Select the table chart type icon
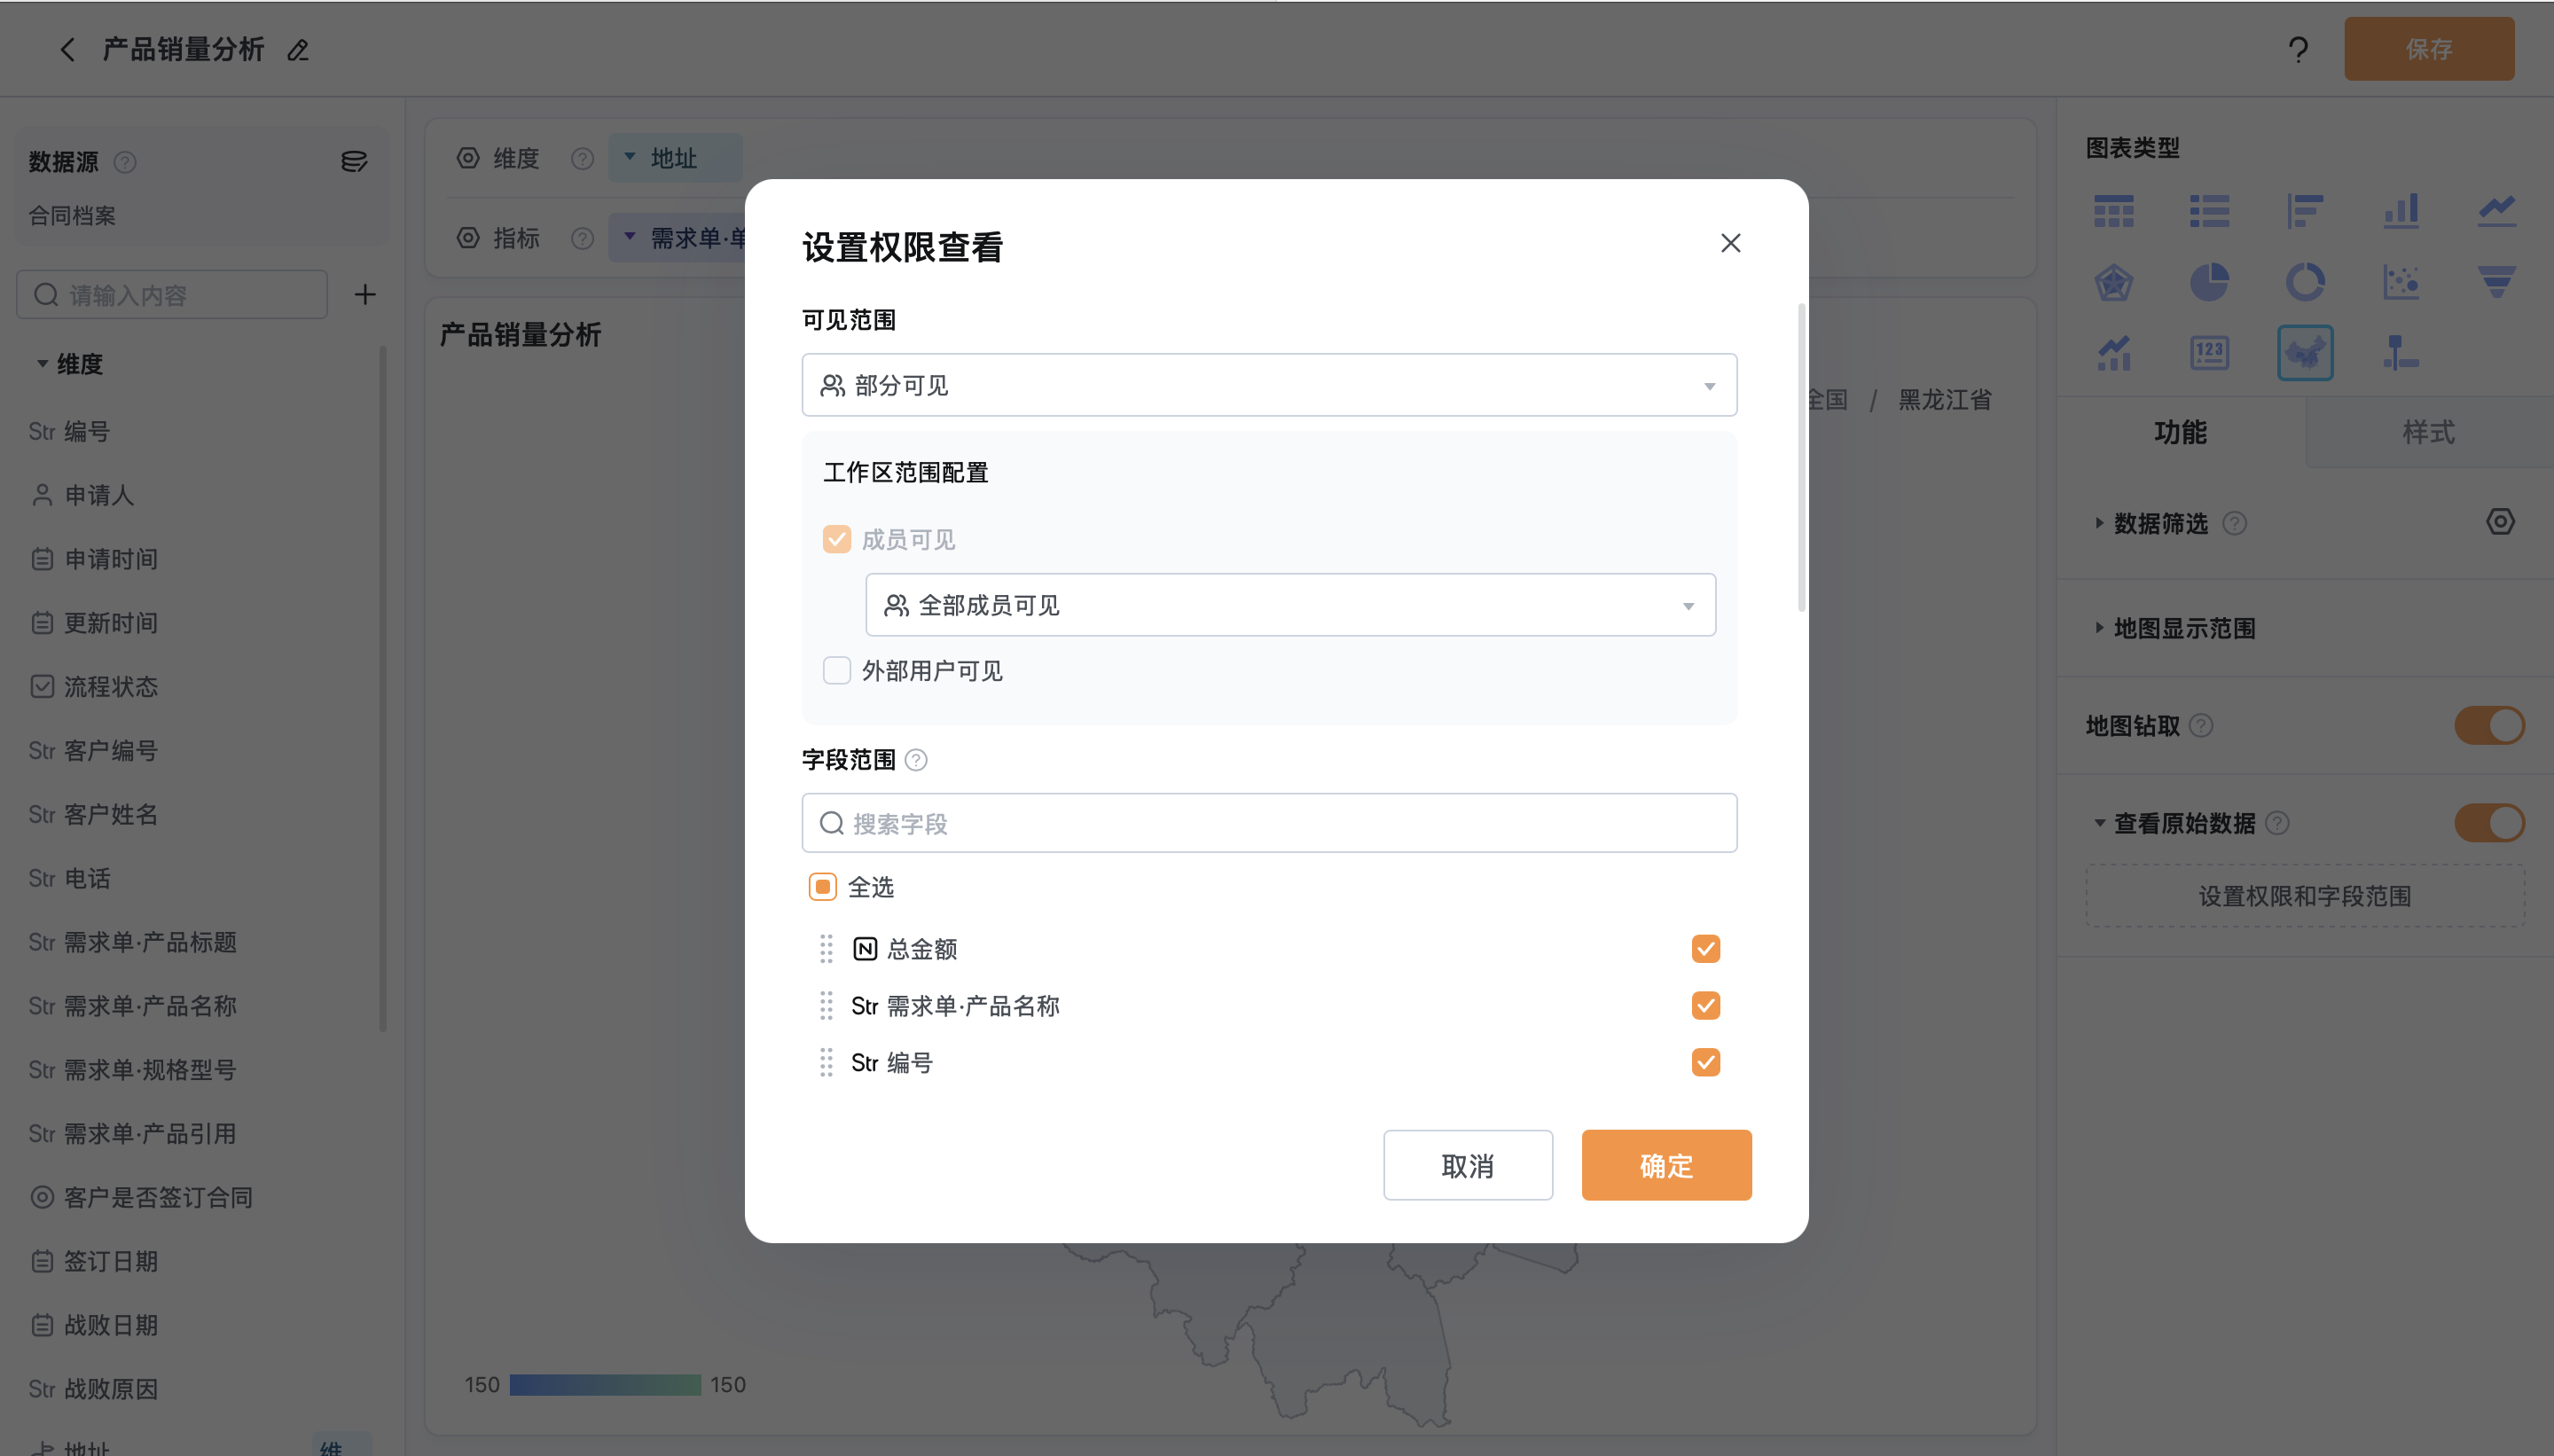The height and width of the screenshot is (1456, 2554). (x=2113, y=211)
